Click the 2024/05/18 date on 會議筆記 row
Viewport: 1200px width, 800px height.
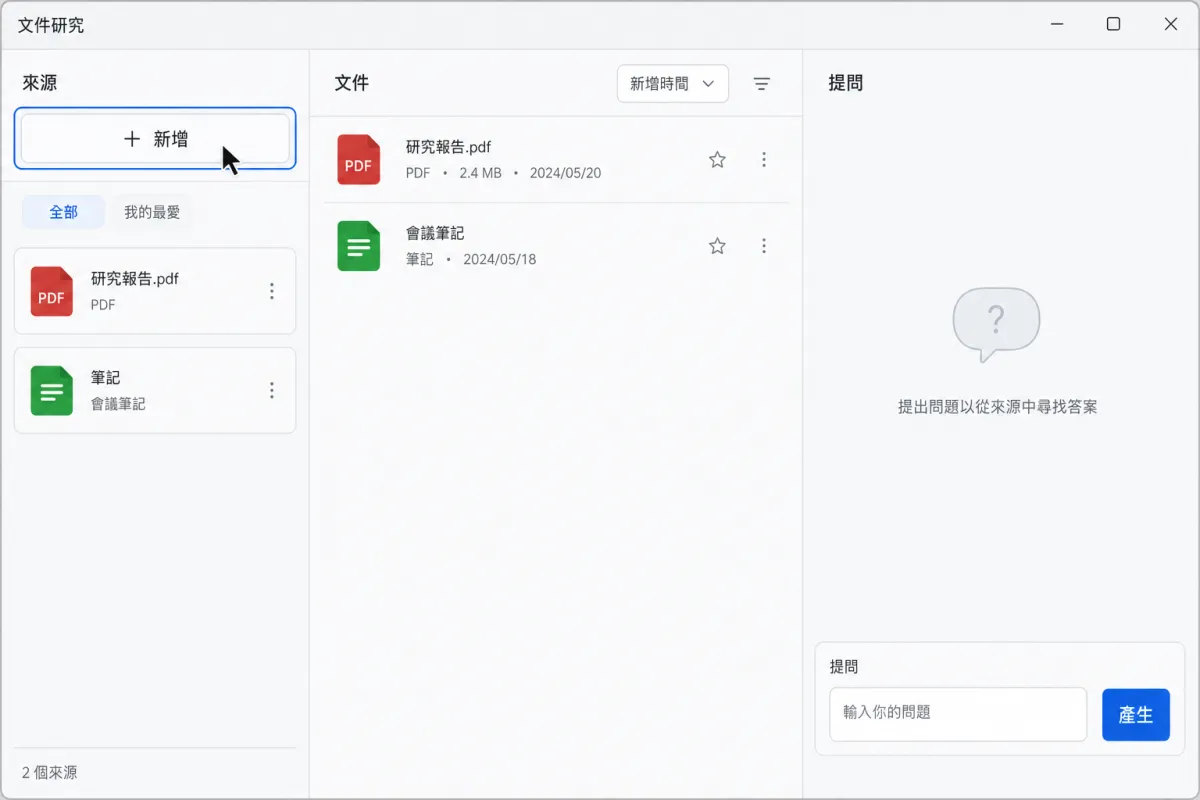[500, 259]
